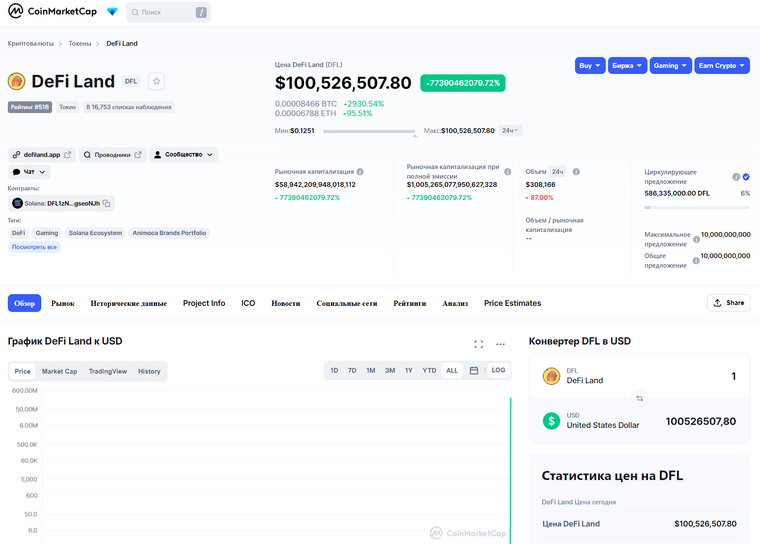This screenshot has height=544, width=760.
Task: Show info for Максимальное предложение
Action: coord(696,240)
